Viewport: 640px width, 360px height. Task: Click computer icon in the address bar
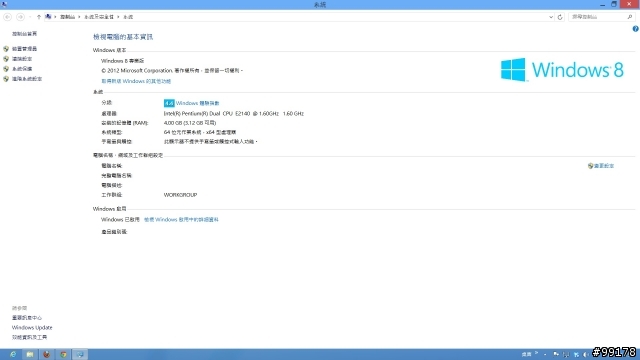(x=49, y=17)
